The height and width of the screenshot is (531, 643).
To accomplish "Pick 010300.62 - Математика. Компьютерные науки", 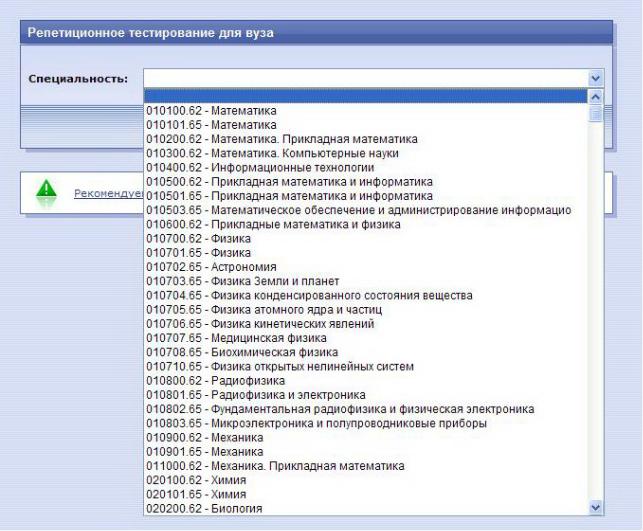I will pyautogui.click(x=366, y=153).
